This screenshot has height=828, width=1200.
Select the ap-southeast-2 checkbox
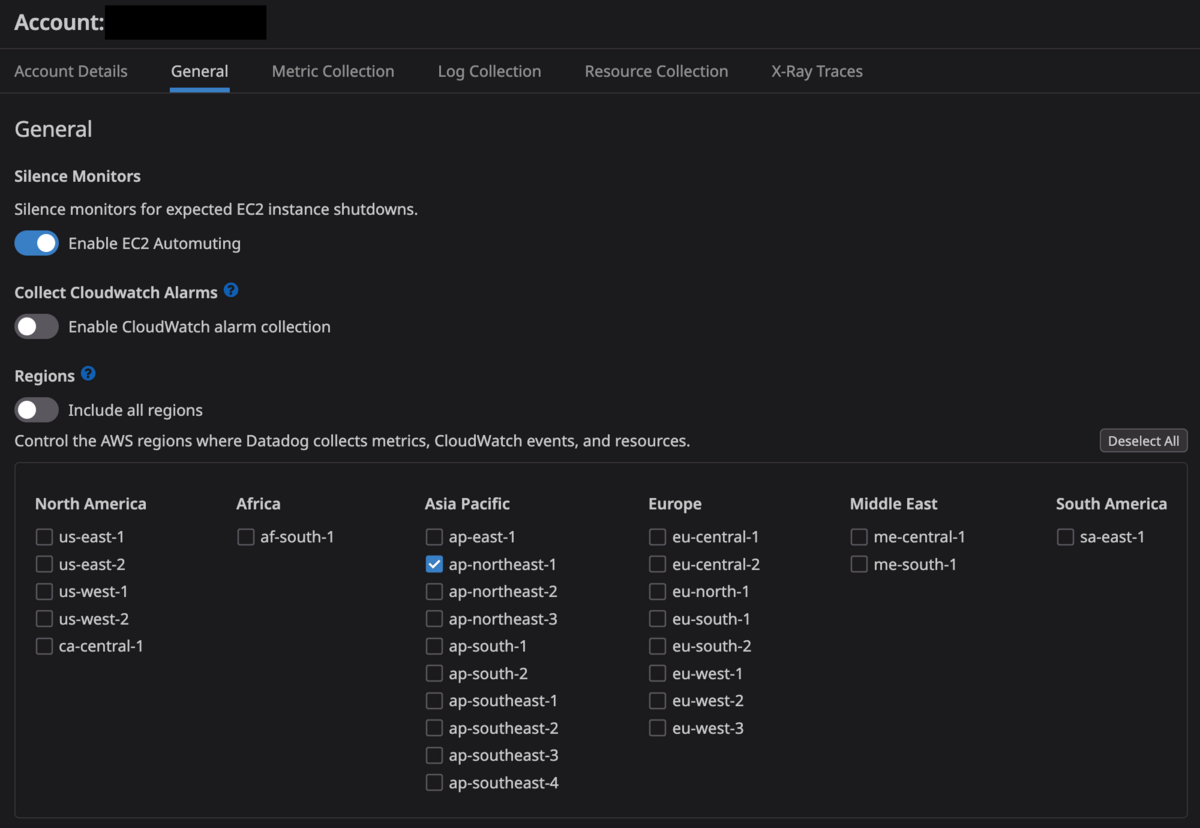tap(434, 728)
